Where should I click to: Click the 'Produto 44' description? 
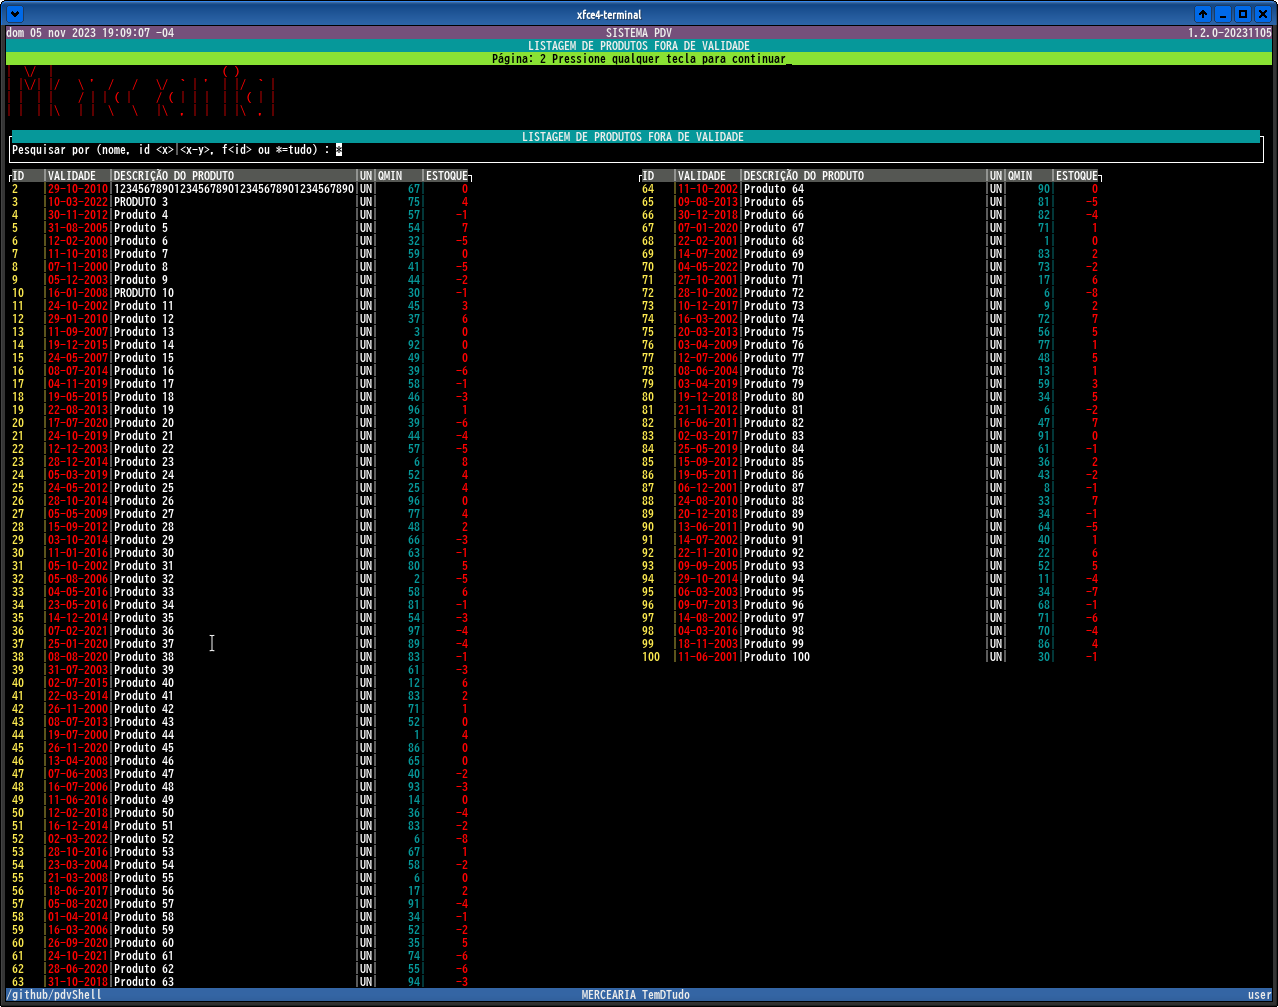click(x=144, y=735)
